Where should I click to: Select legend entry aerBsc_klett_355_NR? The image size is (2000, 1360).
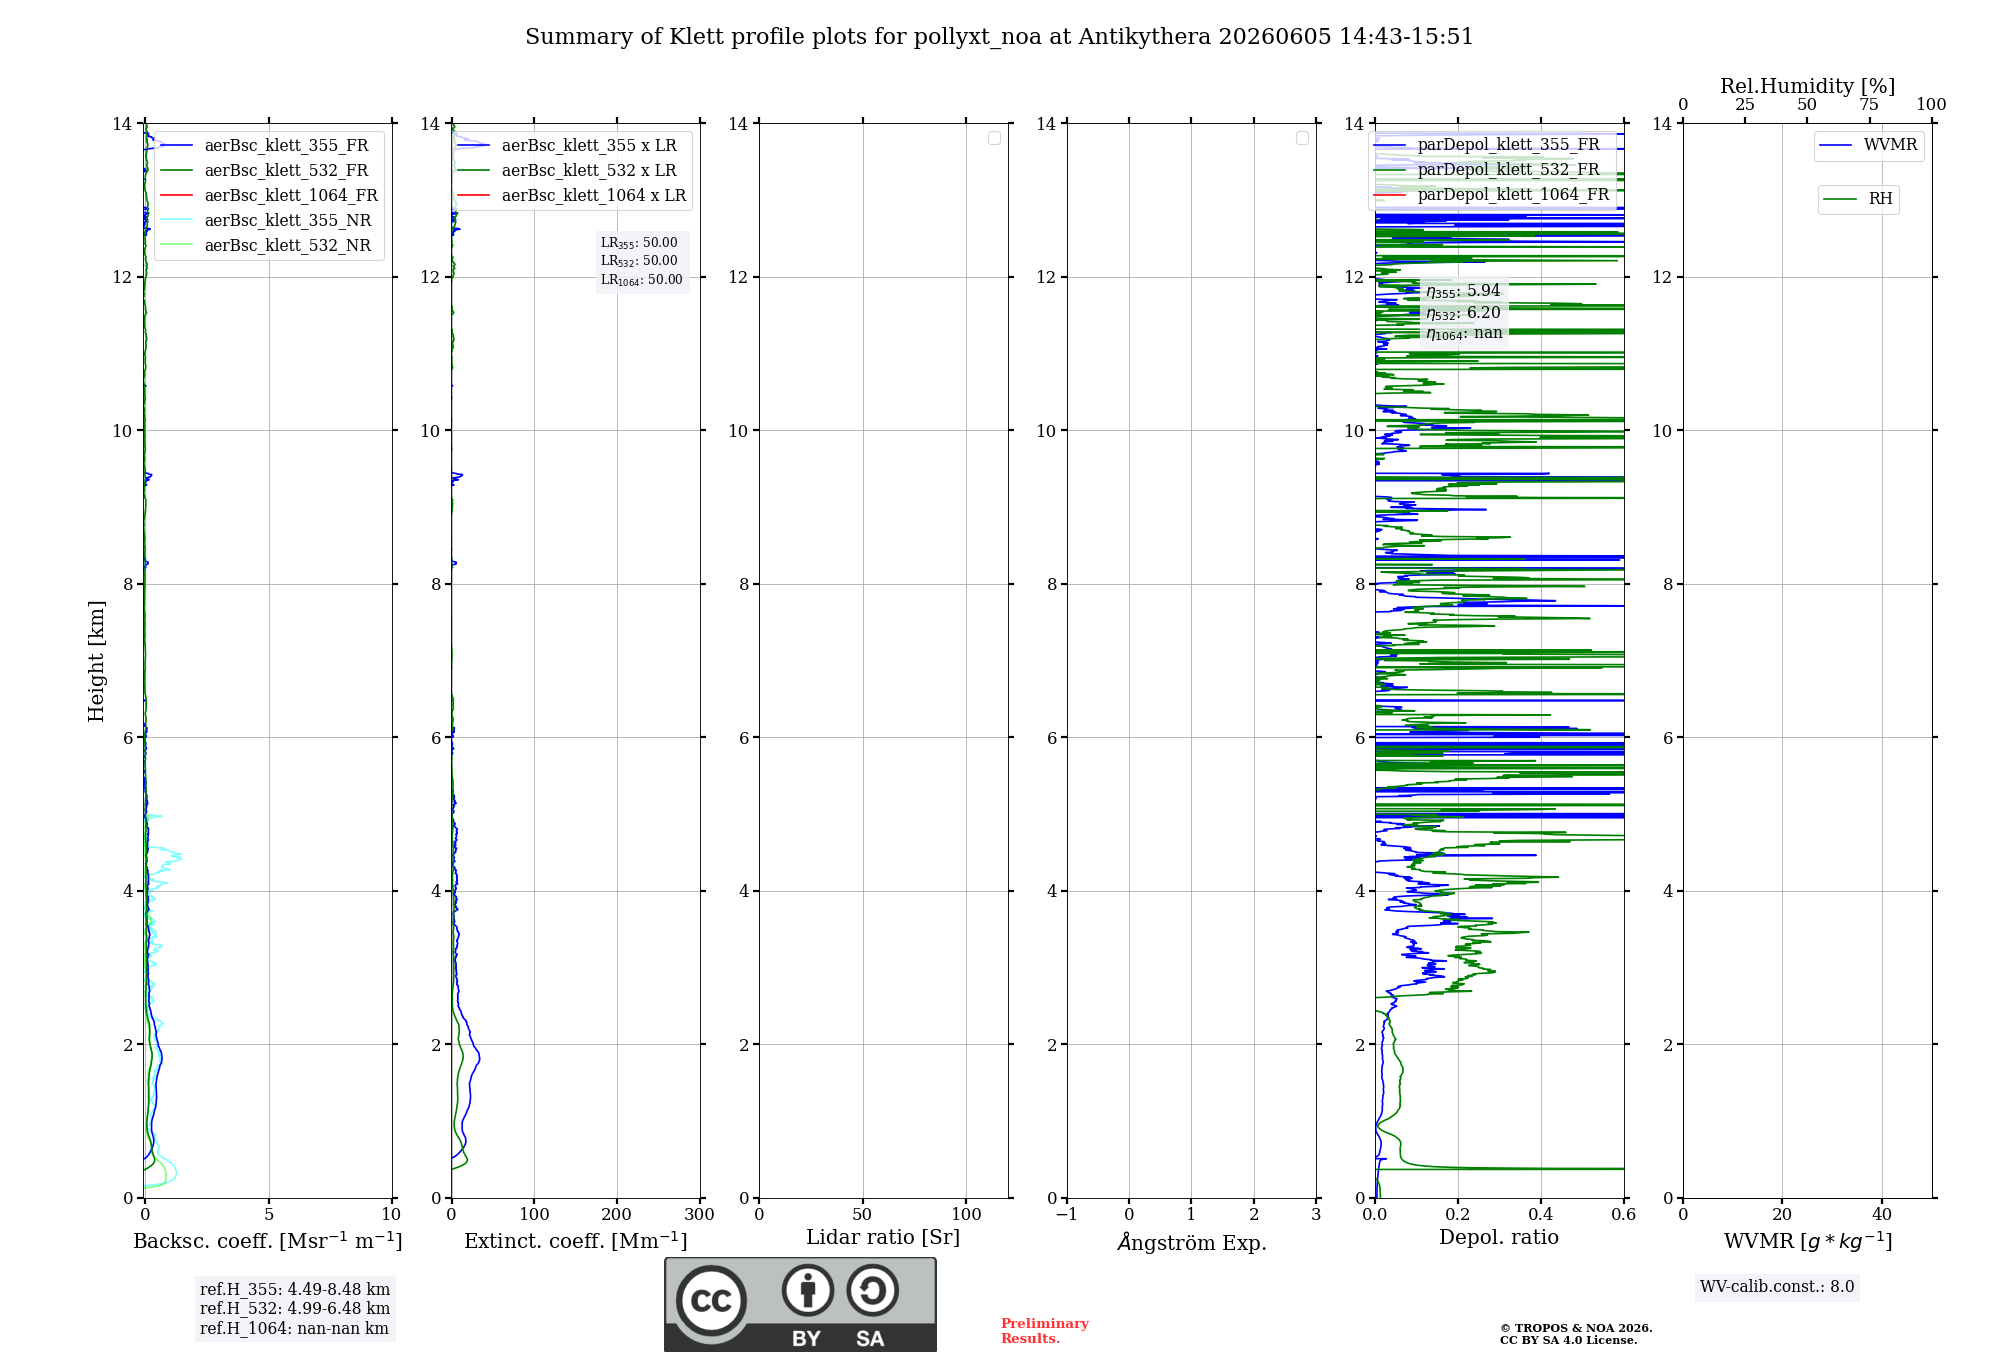click(288, 220)
